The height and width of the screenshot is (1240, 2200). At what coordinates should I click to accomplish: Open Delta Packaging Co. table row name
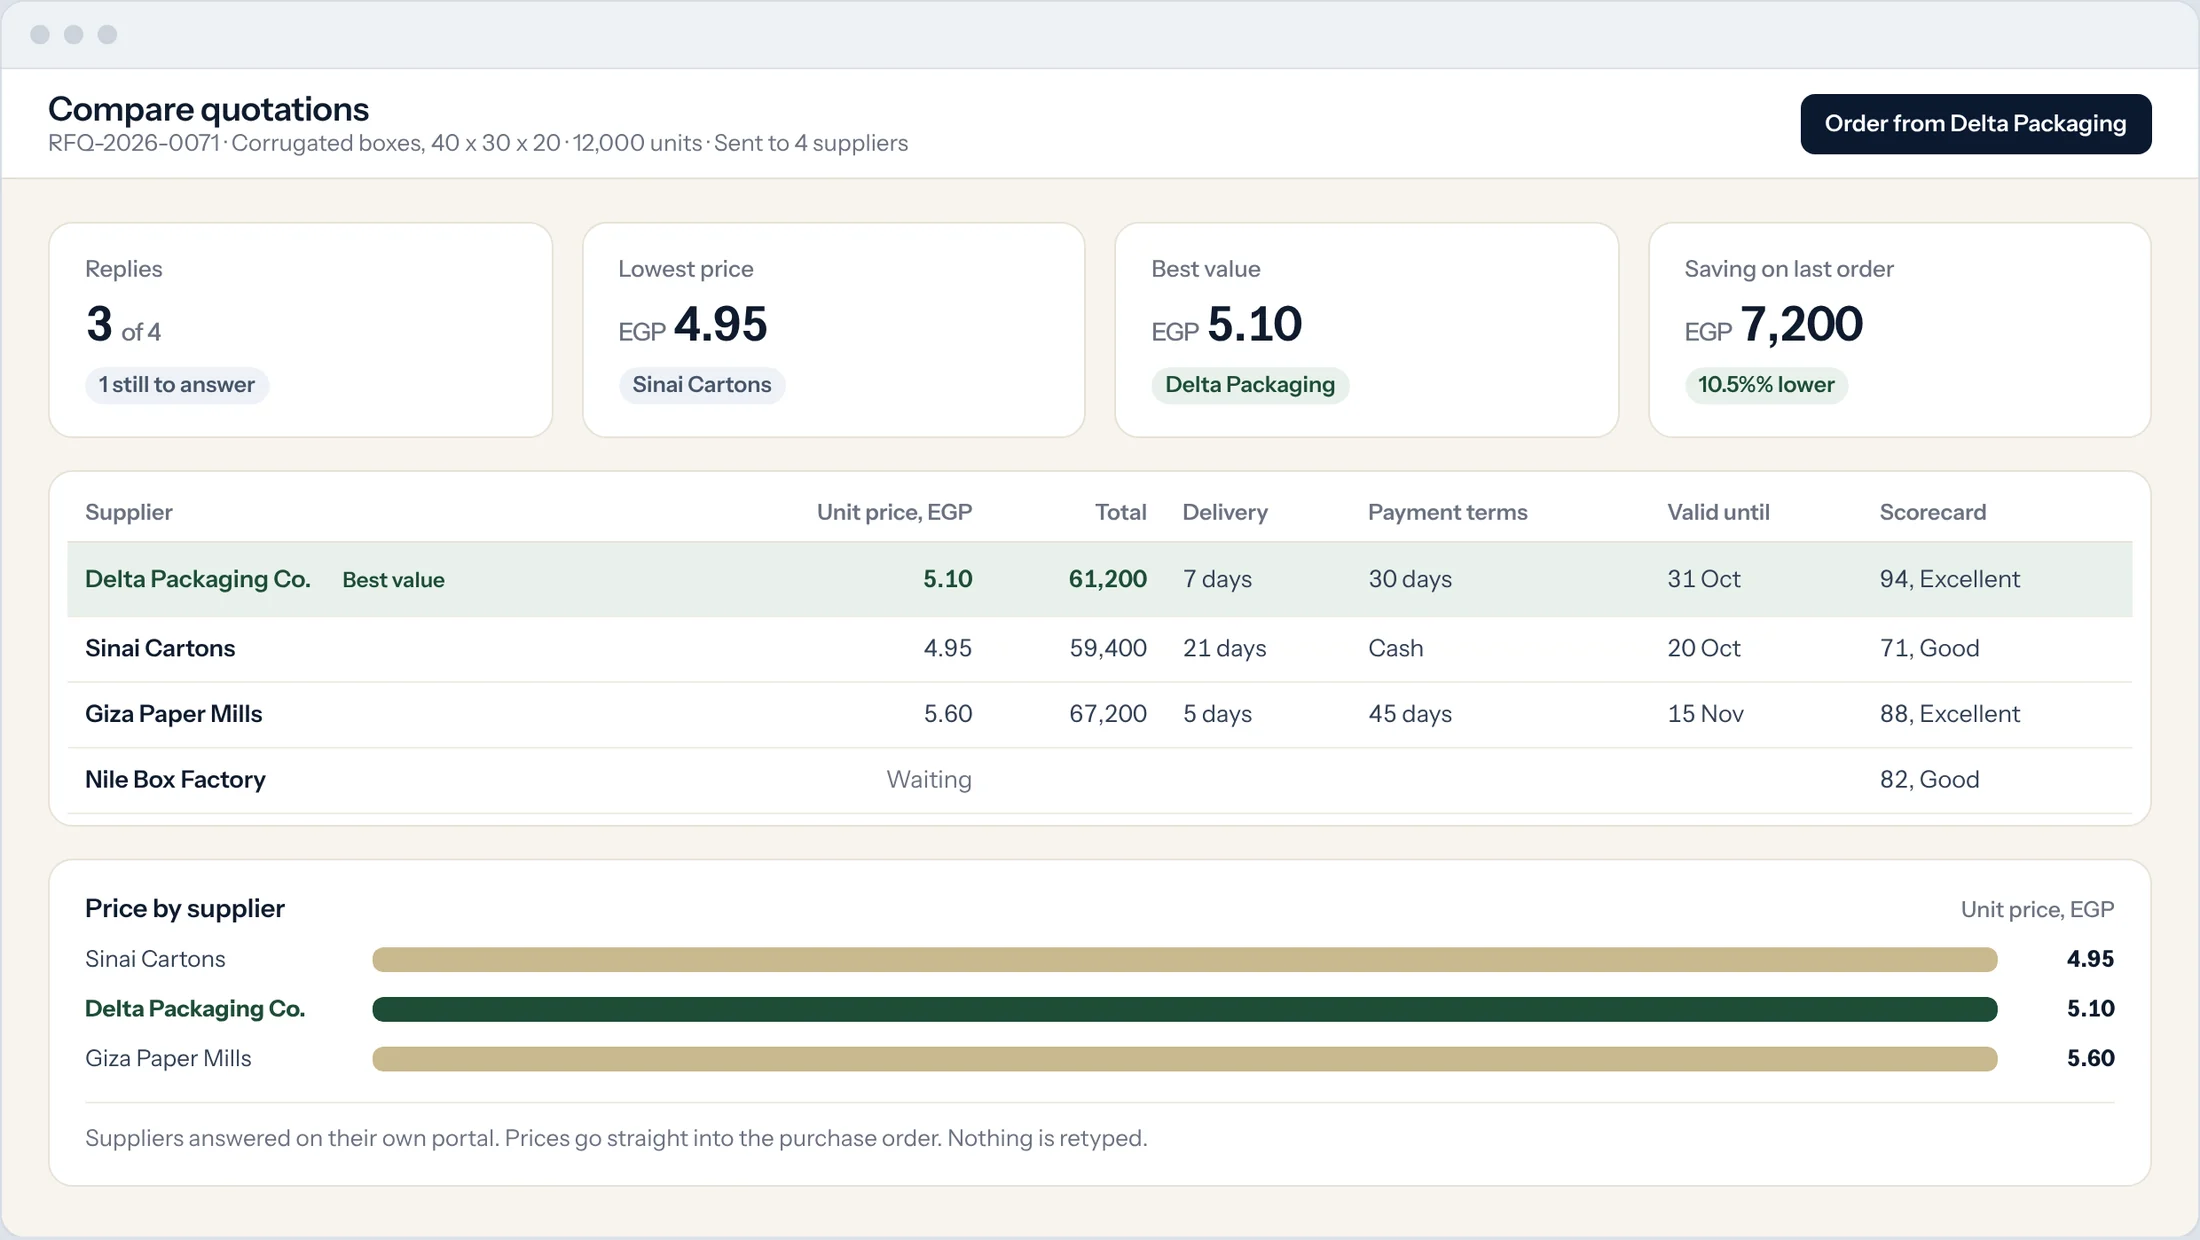point(198,579)
